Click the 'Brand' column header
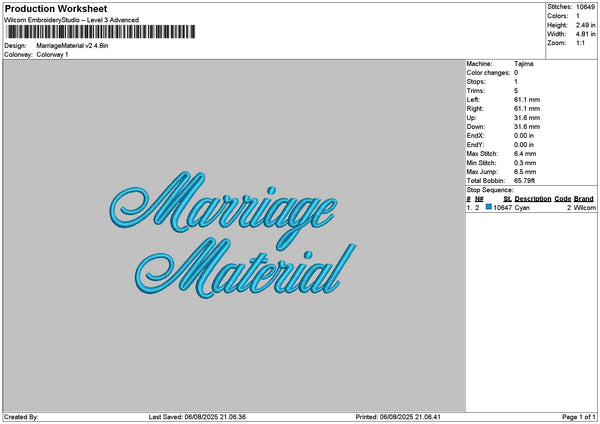 (584, 199)
